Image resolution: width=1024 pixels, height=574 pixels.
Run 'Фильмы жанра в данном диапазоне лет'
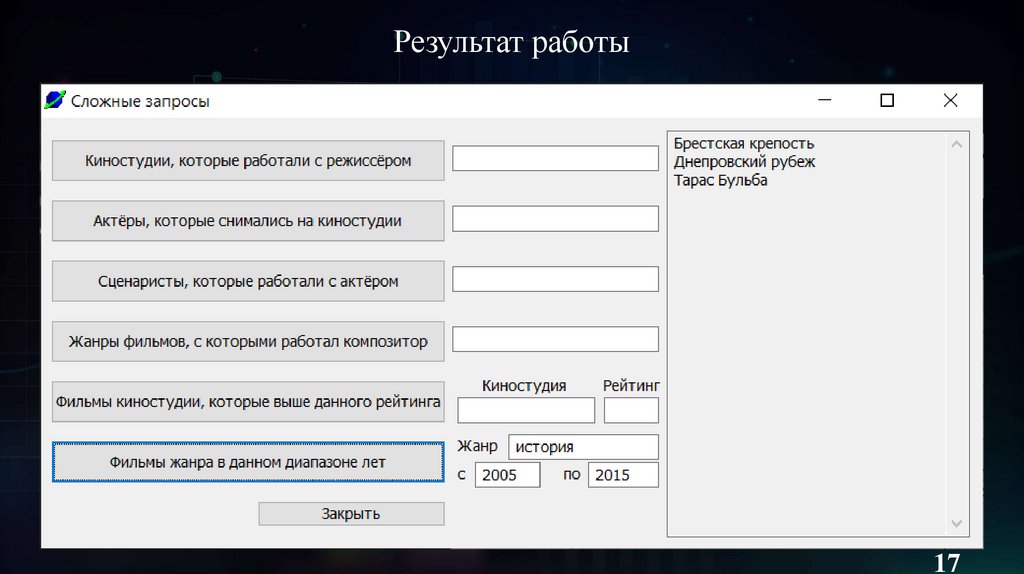pyautogui.click(x=248, y=462)
